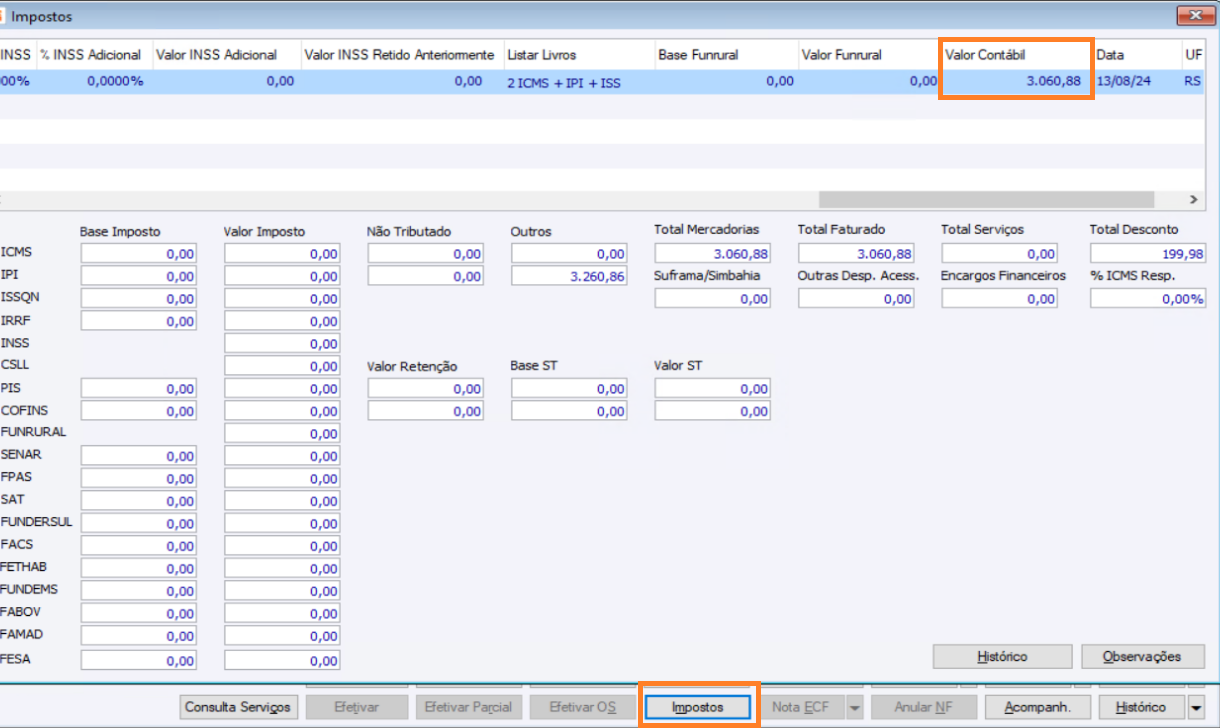Click the Outras Desp. Acess. field

(856, 298)
